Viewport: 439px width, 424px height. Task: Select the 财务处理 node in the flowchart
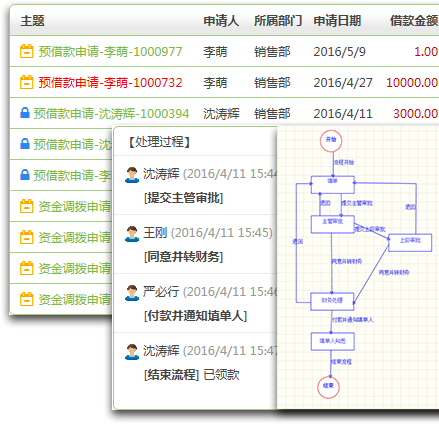[332, 301]
